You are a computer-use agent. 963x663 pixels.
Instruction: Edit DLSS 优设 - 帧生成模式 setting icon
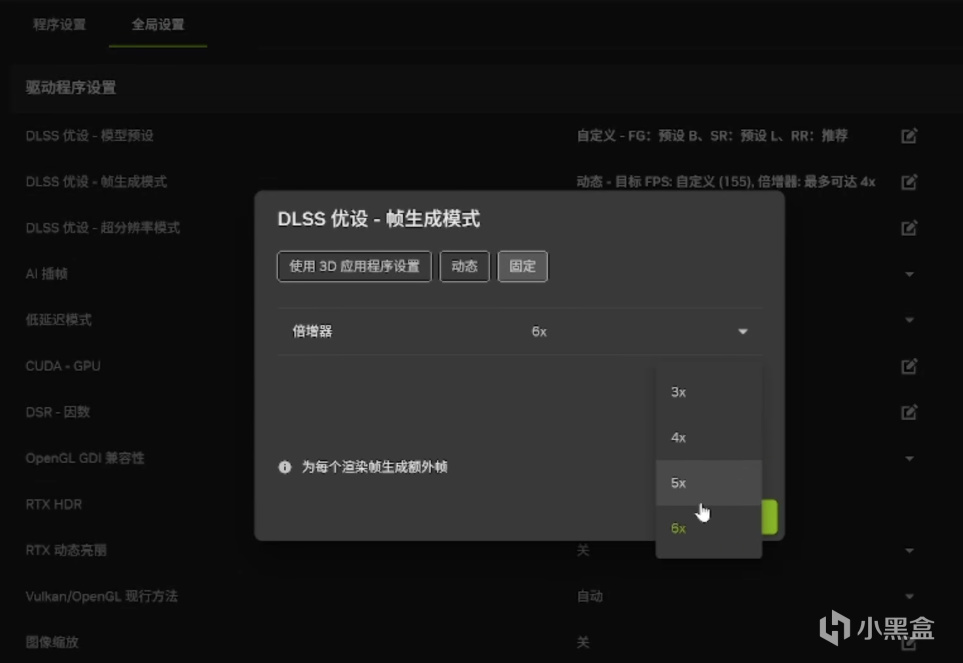click(x=909, y=182)
